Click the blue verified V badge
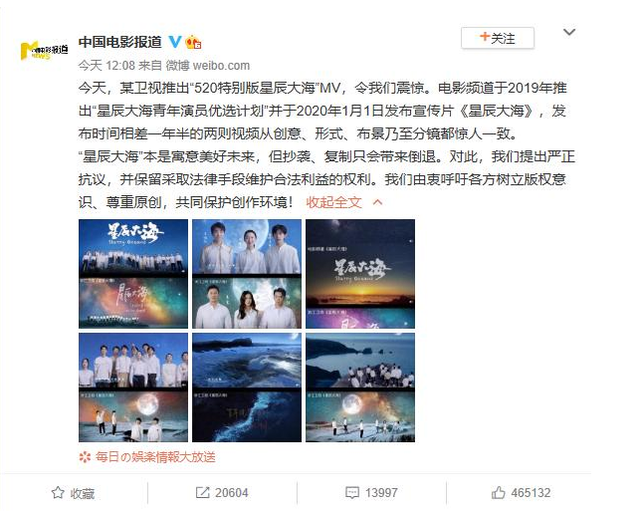640x512 pixels. (175, 42)
